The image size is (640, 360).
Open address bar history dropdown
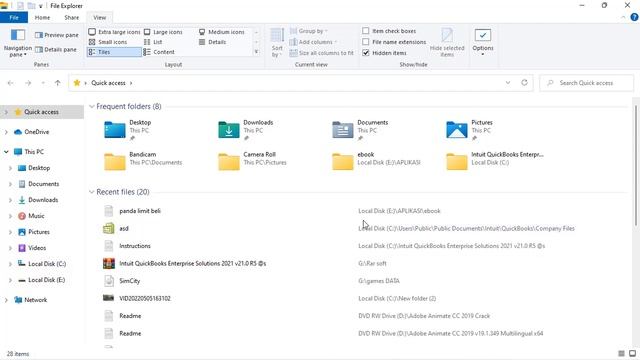click(x=508, y=83)
